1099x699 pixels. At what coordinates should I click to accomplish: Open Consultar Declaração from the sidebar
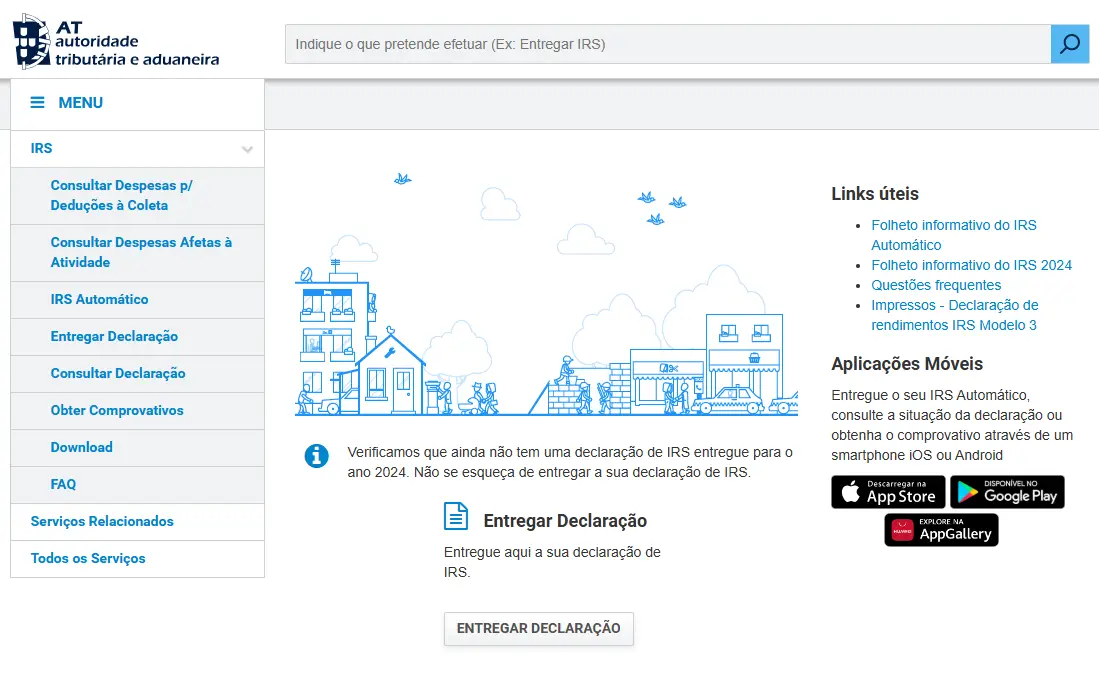click(118, 373)
